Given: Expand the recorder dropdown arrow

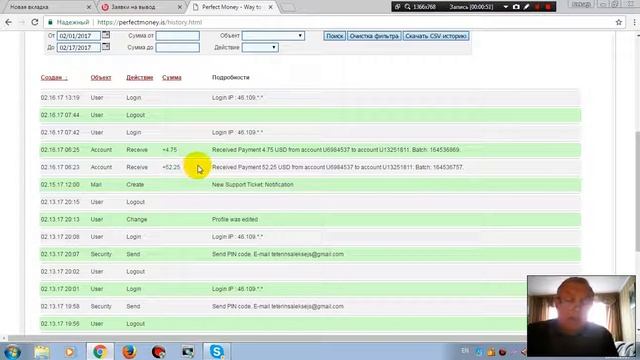Looking at the screenshot, I should [x=506, y=7].
